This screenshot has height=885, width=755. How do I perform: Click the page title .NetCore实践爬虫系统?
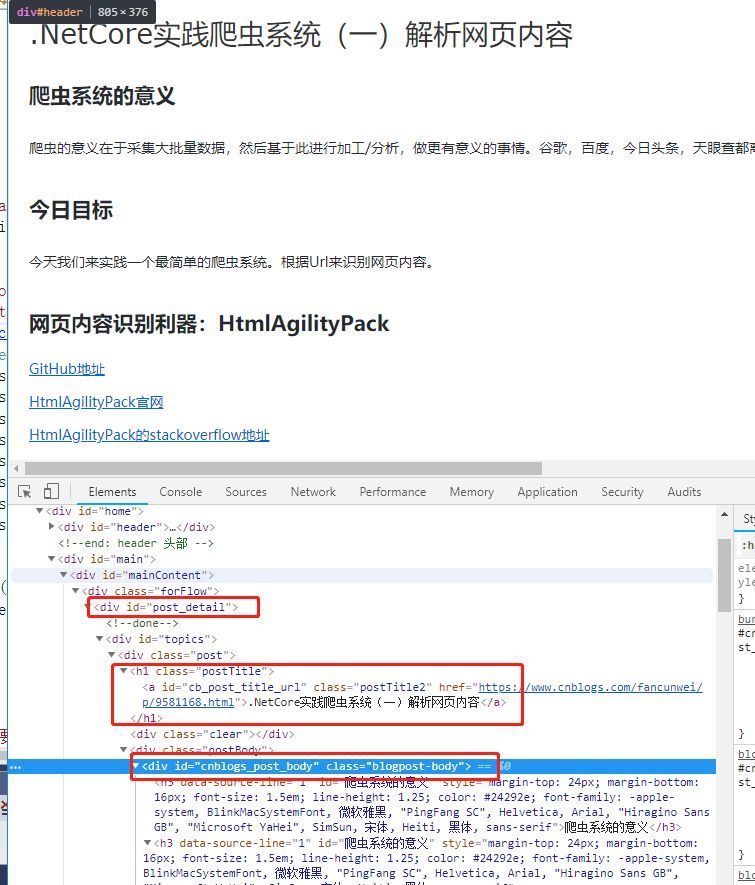tap(301, 34)
